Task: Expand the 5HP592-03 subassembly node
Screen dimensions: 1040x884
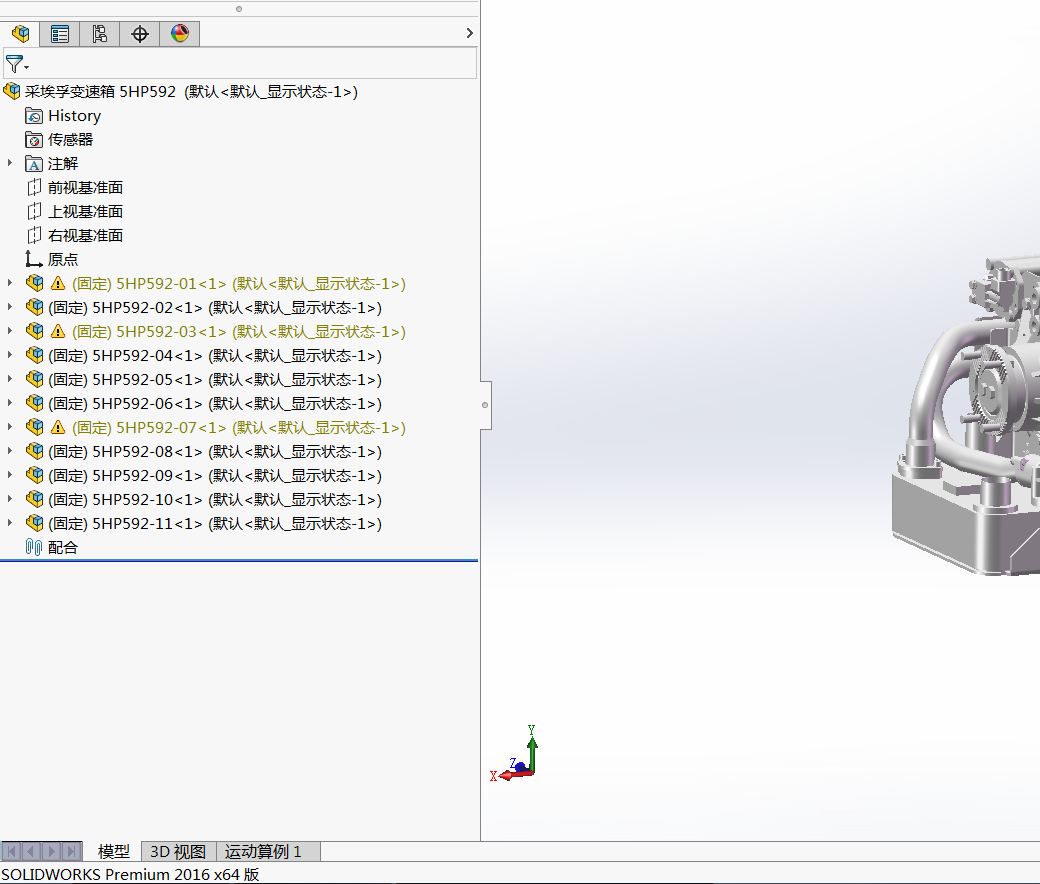Action: pos(9,330)
